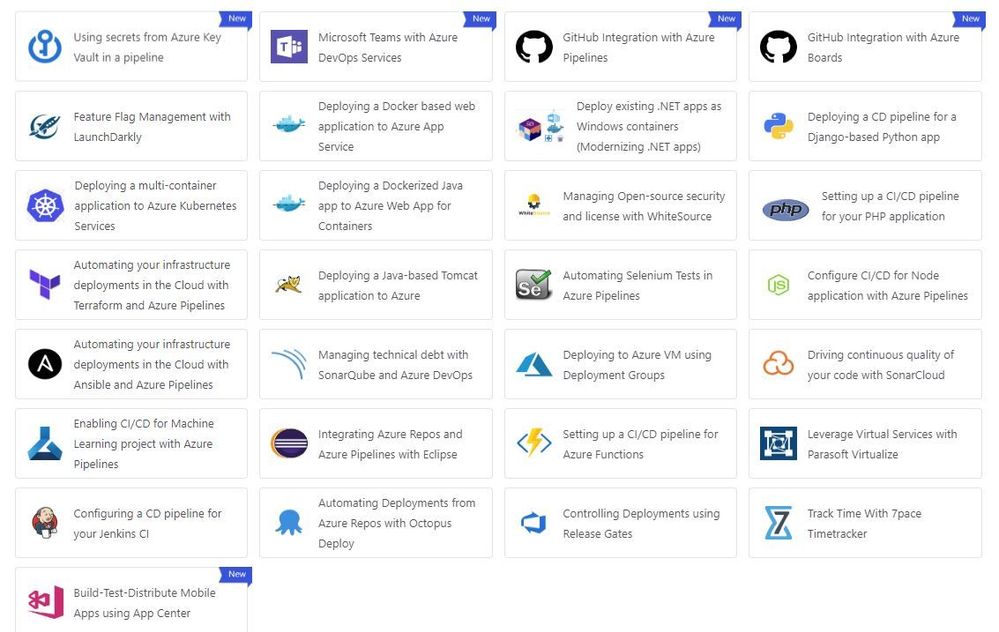Click Docker whale icon on web application card

click(x=289, y=124)
